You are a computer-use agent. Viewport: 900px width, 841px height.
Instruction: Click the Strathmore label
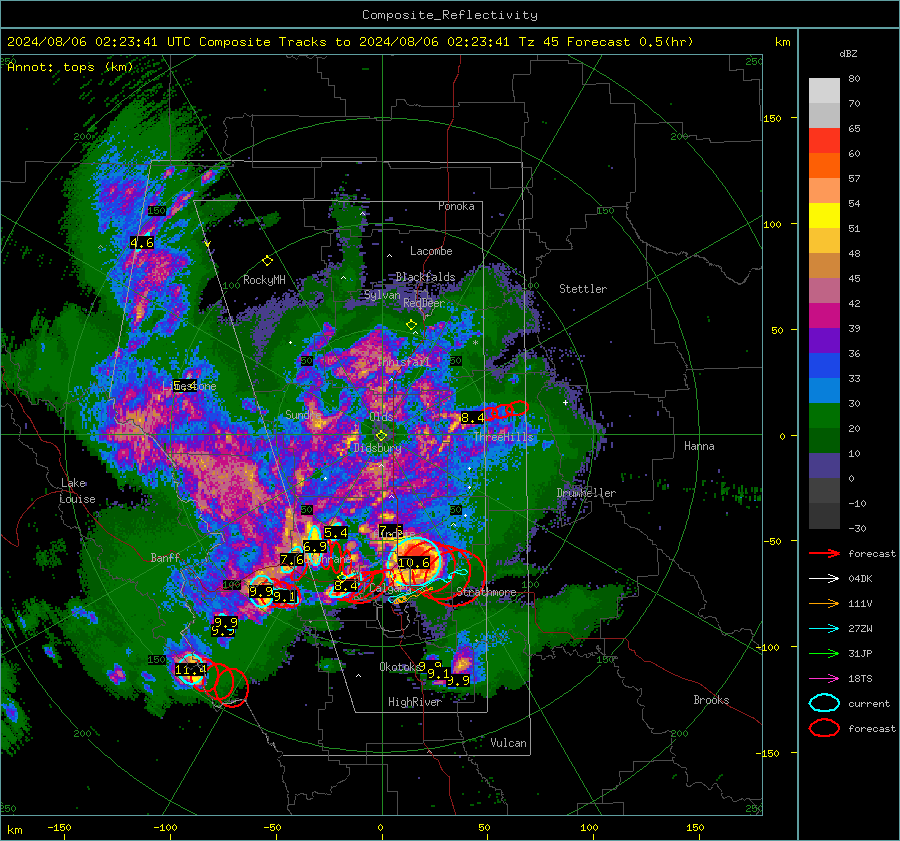[x=486, y=592]
